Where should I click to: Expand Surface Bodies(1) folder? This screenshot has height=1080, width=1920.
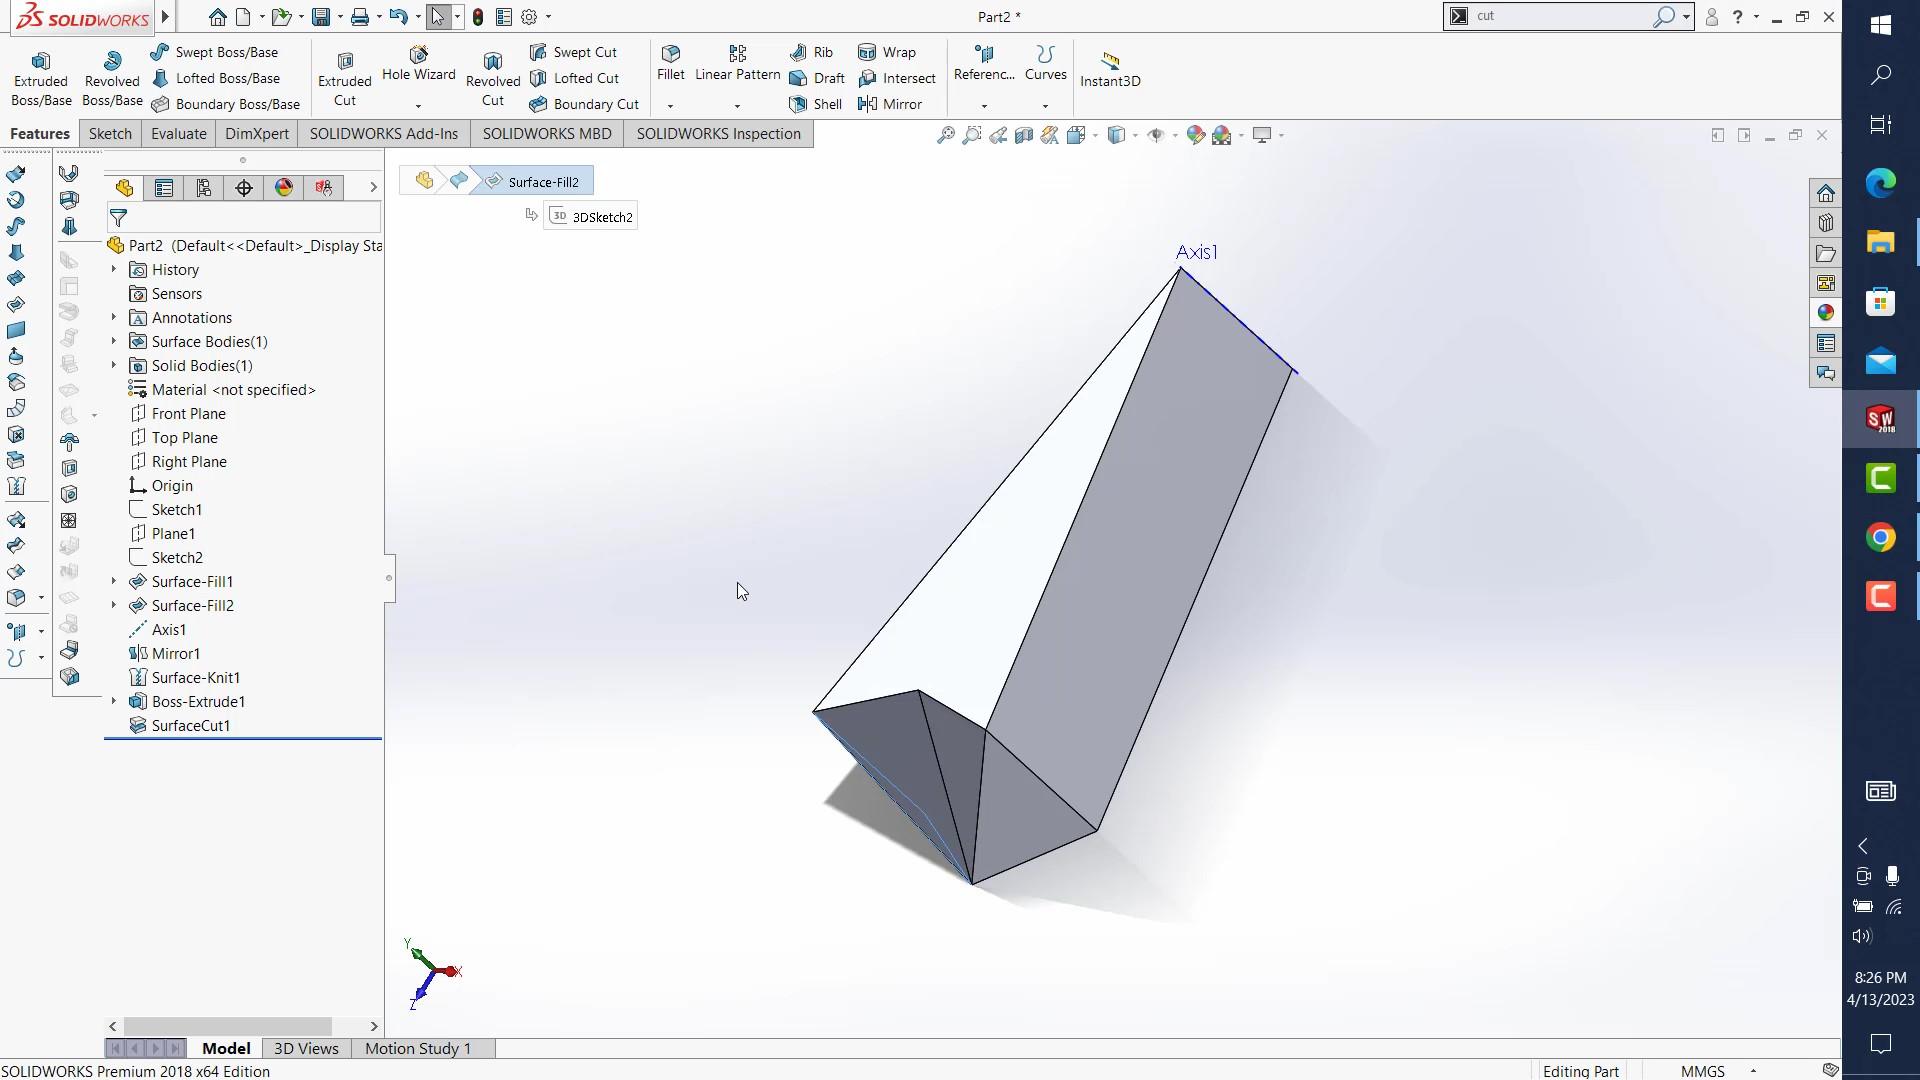(x=114, y=342)
